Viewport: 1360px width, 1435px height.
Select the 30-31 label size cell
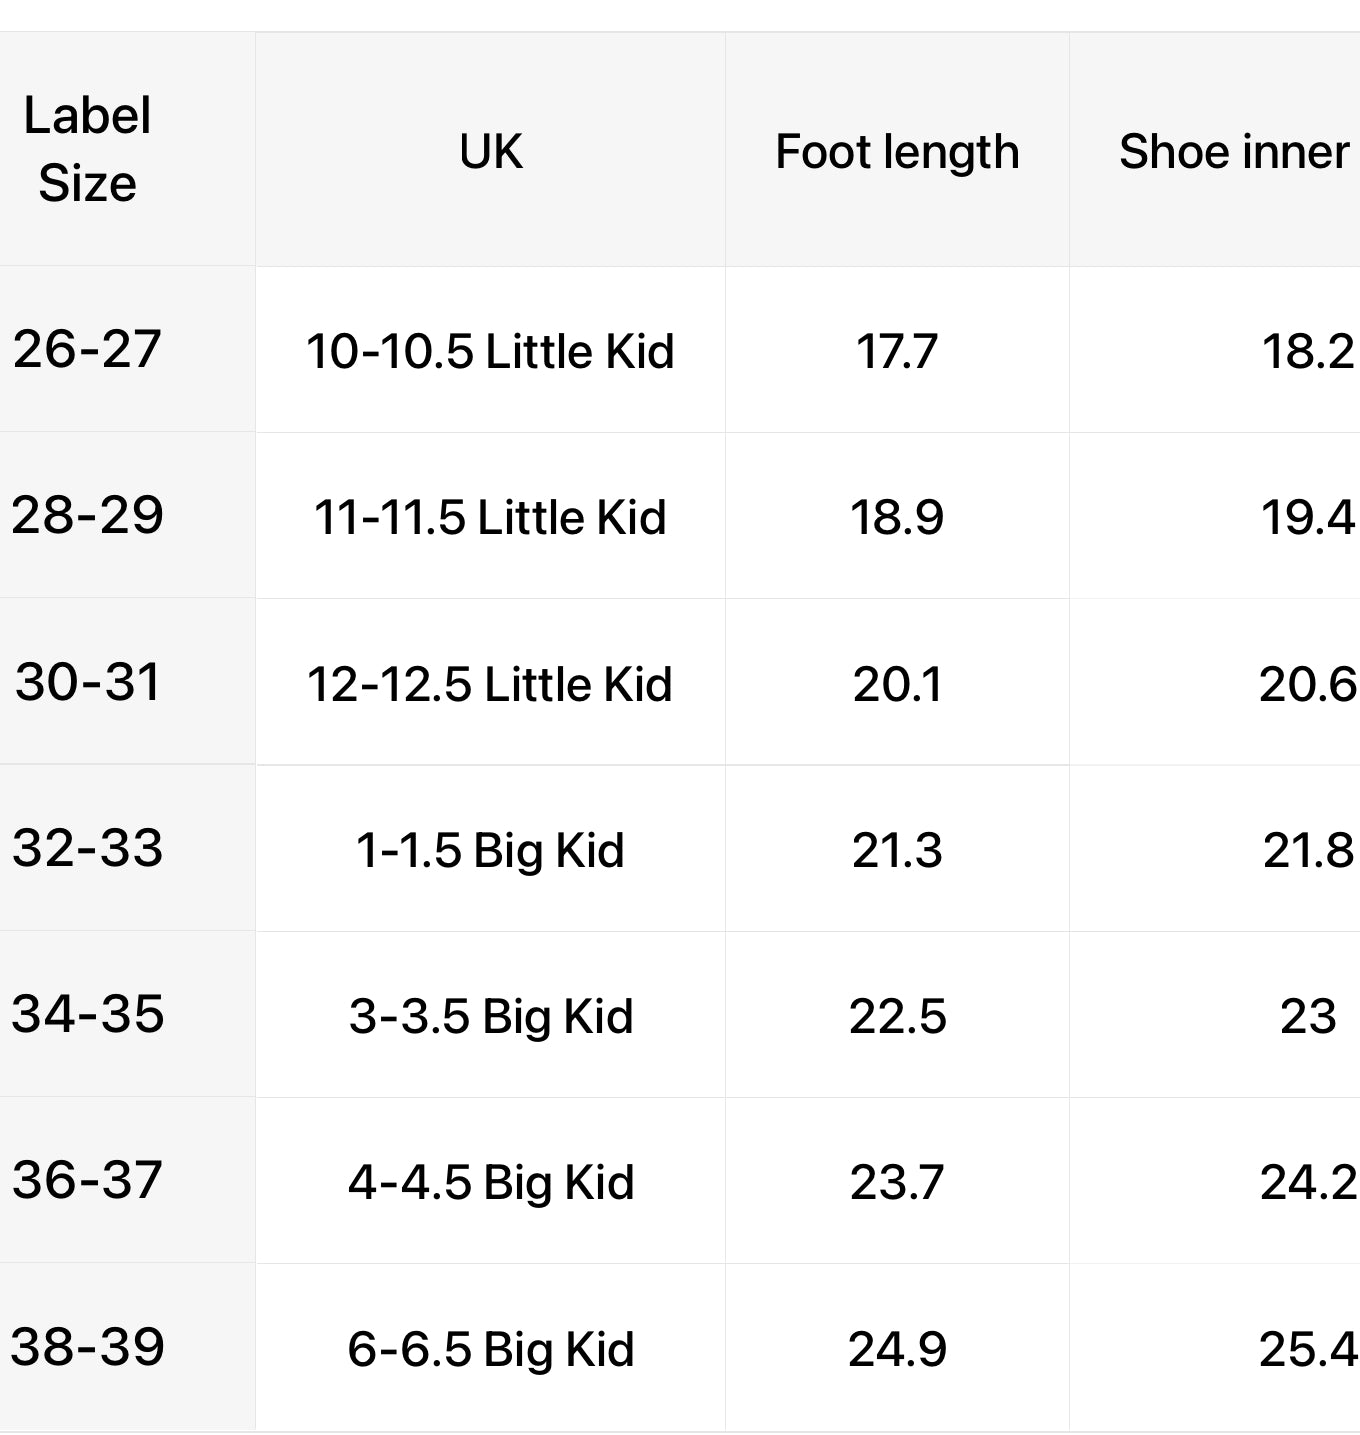[x=88, y=683]
